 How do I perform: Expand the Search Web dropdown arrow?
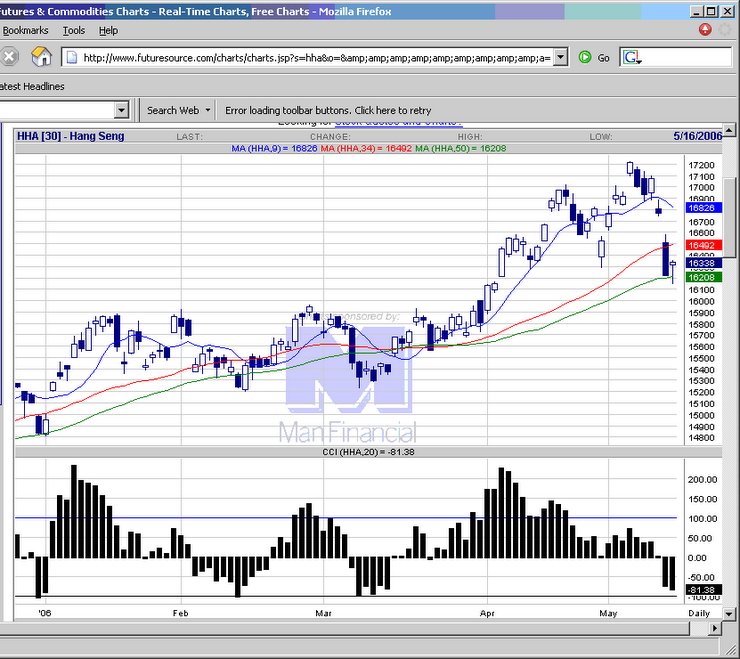(x=208, y=110)
